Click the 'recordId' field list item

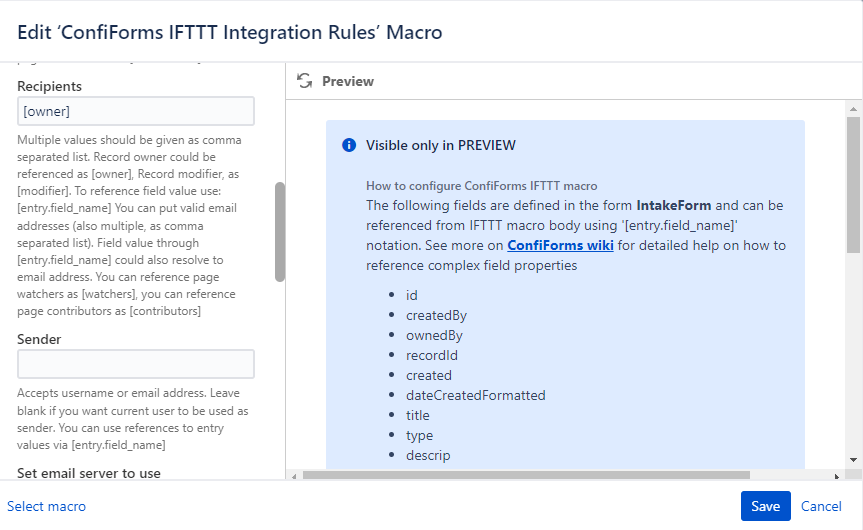[432, 356]
